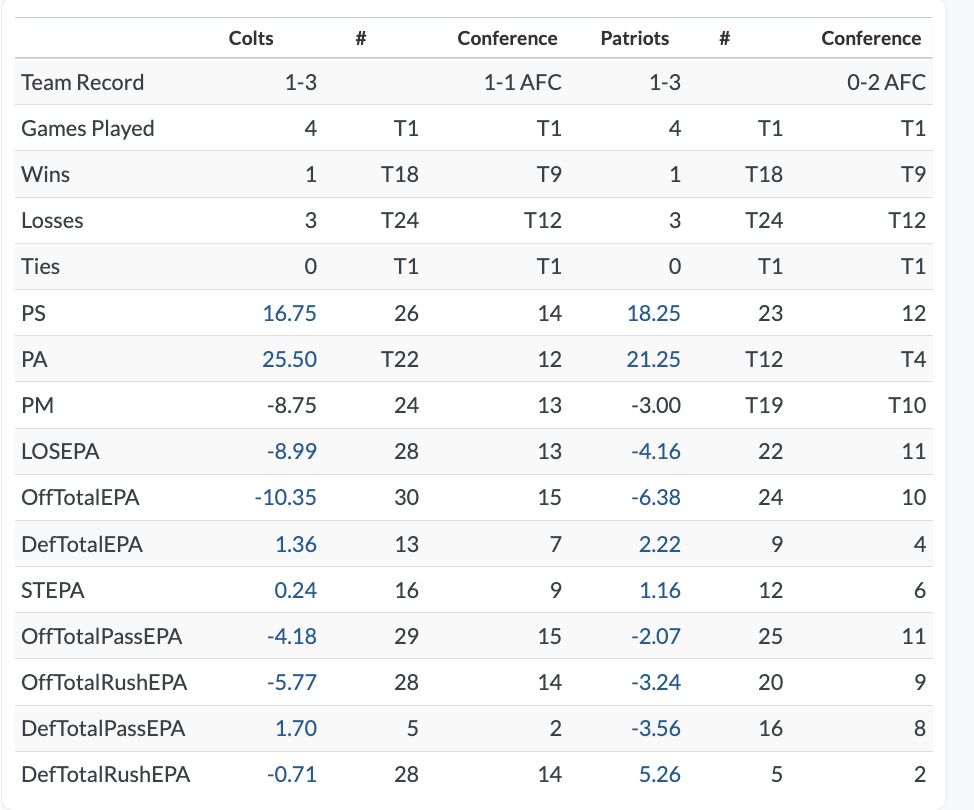Open the Patriots DefTotalEPA link 2.22
The width and height of the screenshot is (974, 810).
point(660,544)
